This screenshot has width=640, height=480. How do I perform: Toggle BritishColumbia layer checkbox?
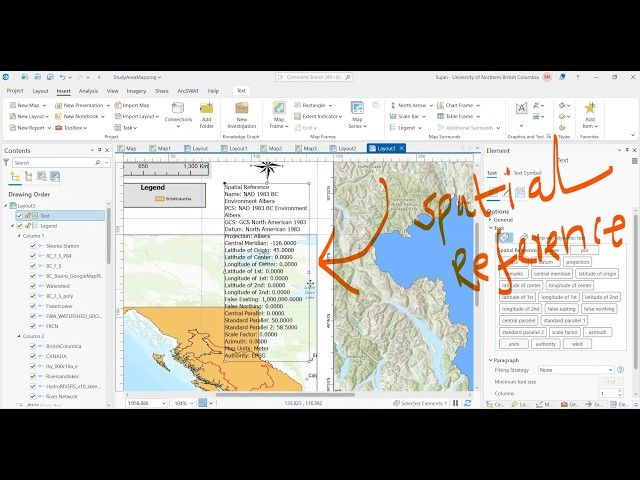(33, 346)
